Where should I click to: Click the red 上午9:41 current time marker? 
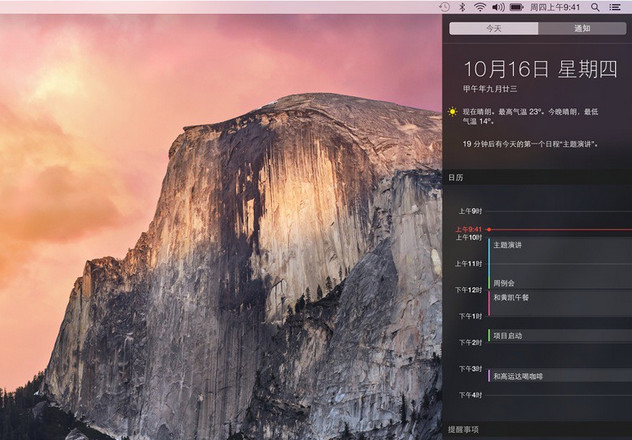pyautogui.click(x=469, y=229)
